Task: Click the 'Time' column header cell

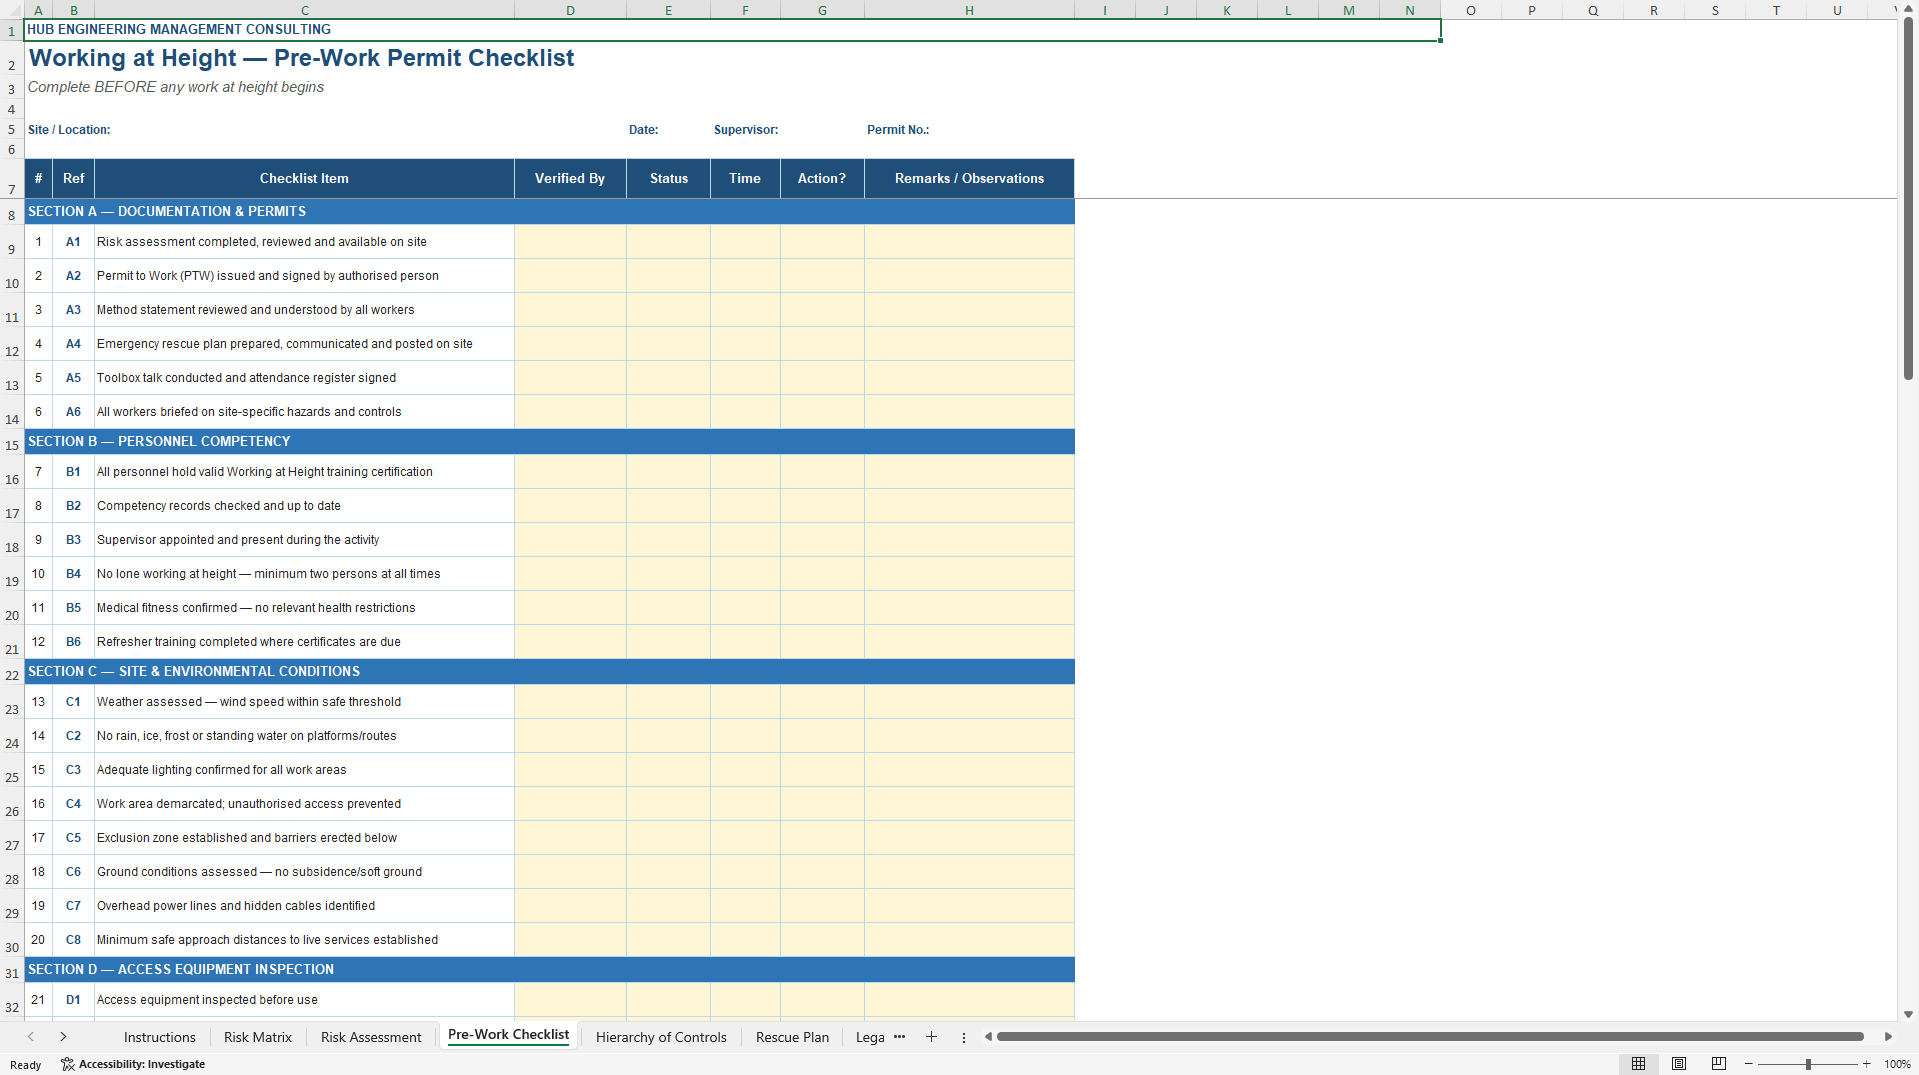Action: 745,179
